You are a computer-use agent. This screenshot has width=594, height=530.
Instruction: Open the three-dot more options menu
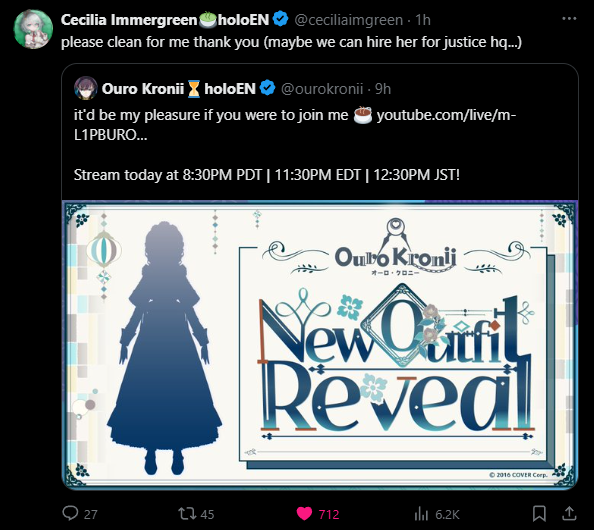click(x=569, y=19)
